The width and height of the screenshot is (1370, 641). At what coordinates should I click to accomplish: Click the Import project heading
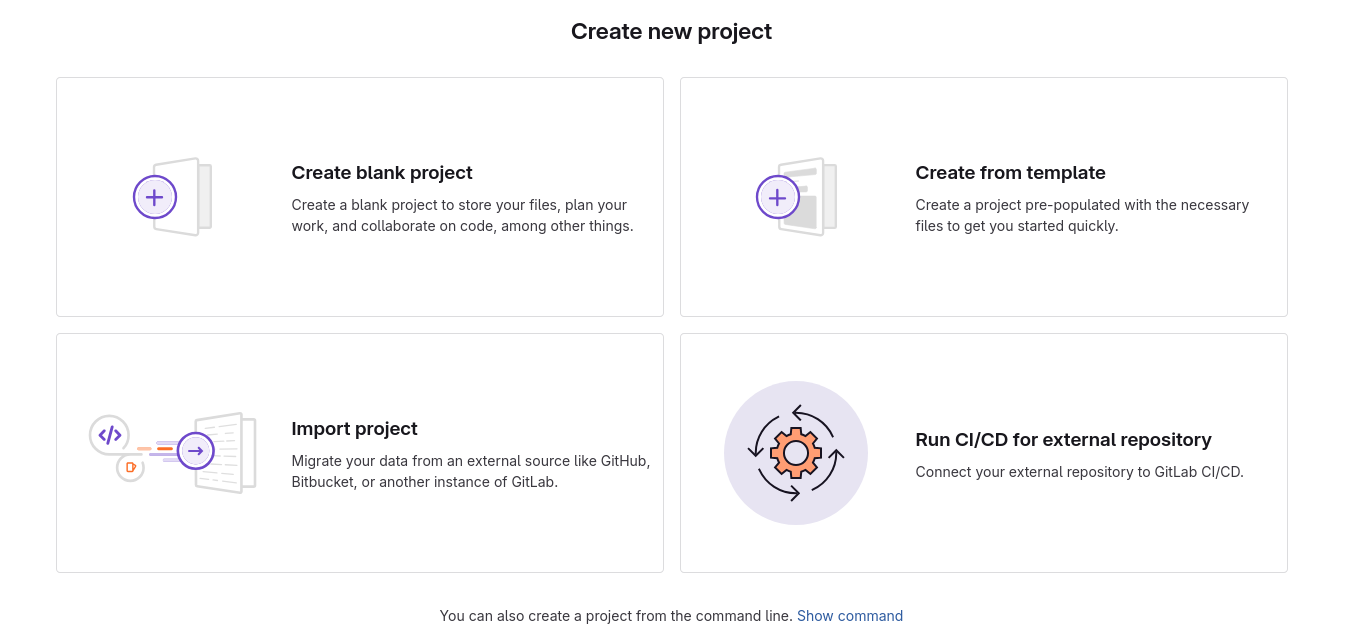click(x=354, y=428)
